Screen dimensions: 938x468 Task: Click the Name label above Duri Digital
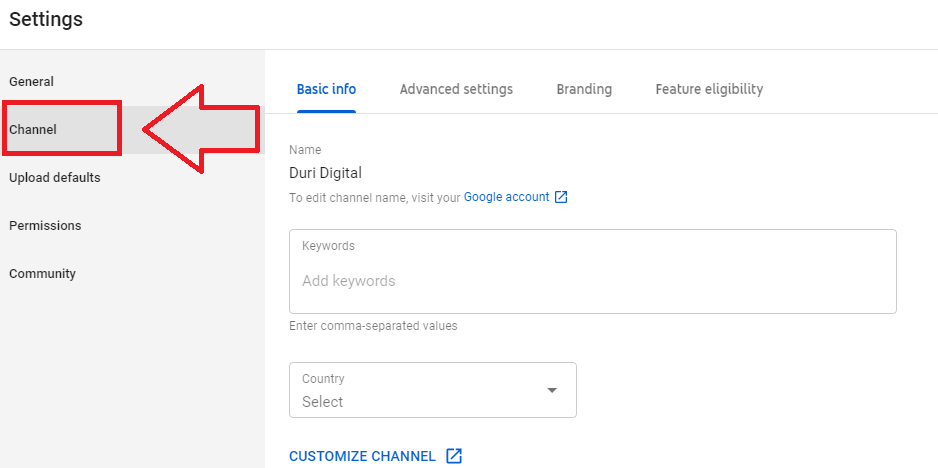305,150
